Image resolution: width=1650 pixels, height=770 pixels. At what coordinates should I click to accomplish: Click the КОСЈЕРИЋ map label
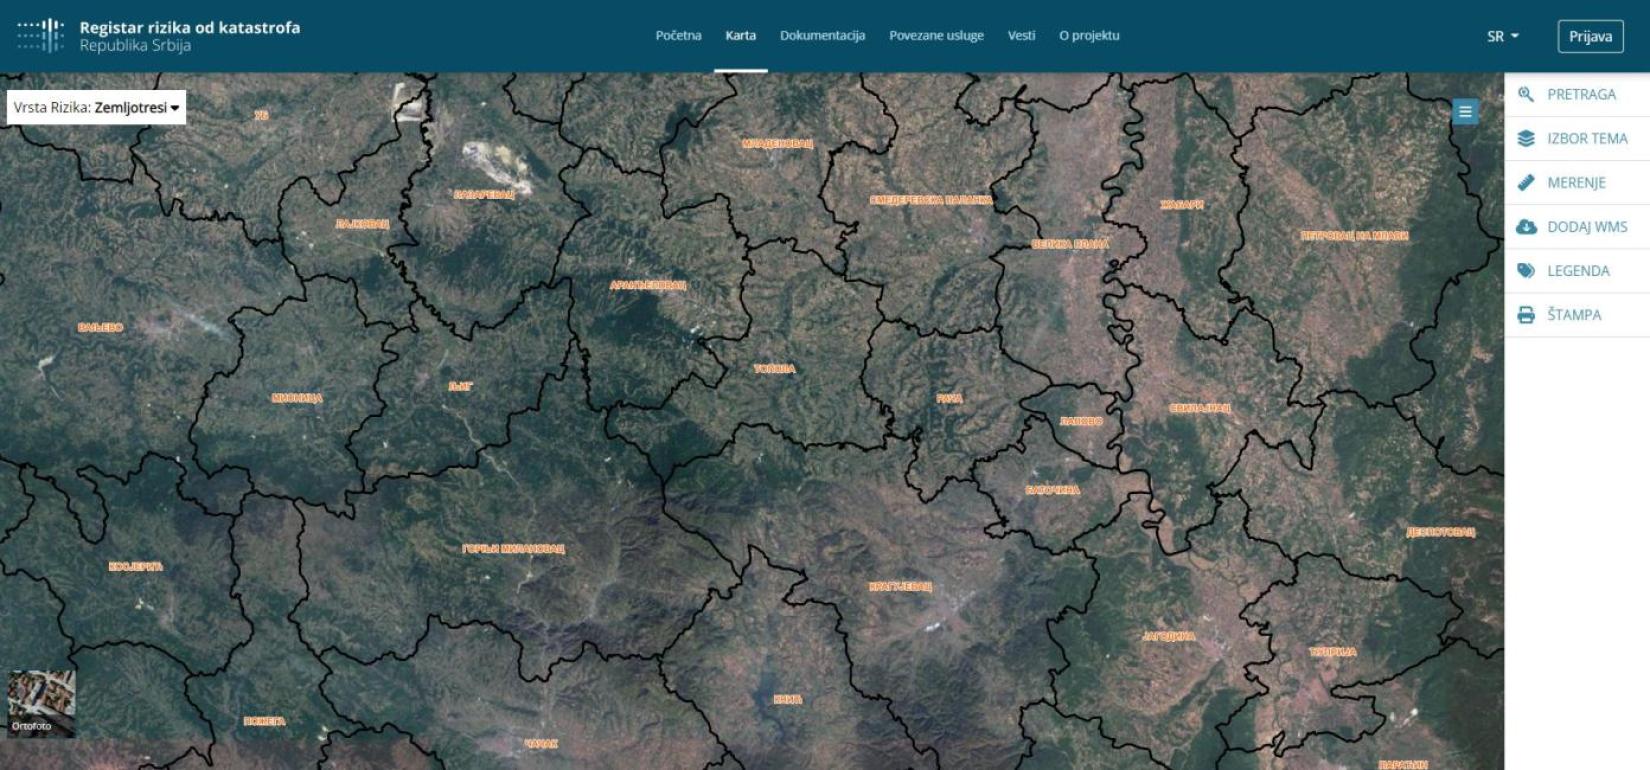(x=135, y=567)
